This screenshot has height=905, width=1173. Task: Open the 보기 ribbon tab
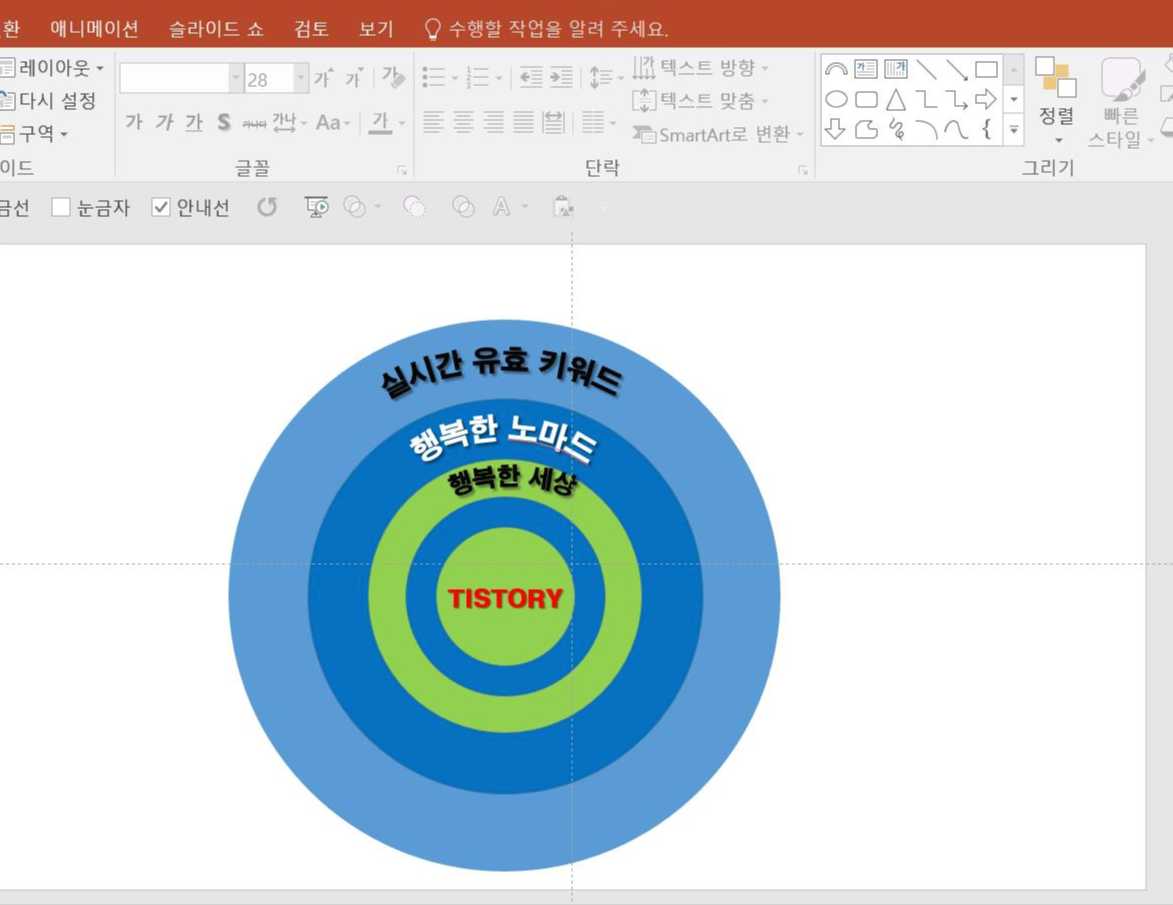point(376,28)
